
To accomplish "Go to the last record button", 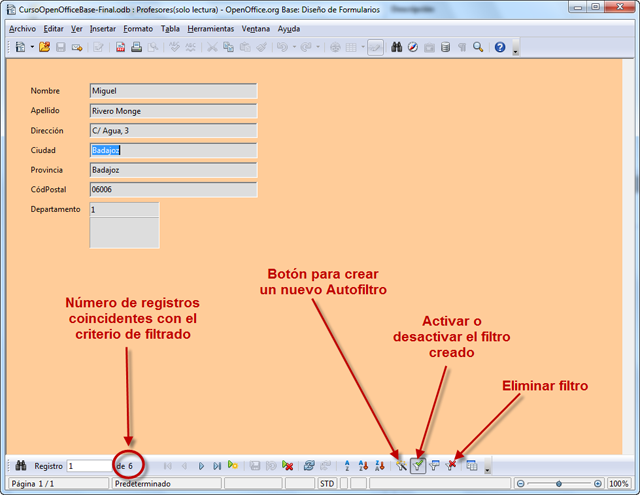I will pyautogui.click(x=217, y=466).
